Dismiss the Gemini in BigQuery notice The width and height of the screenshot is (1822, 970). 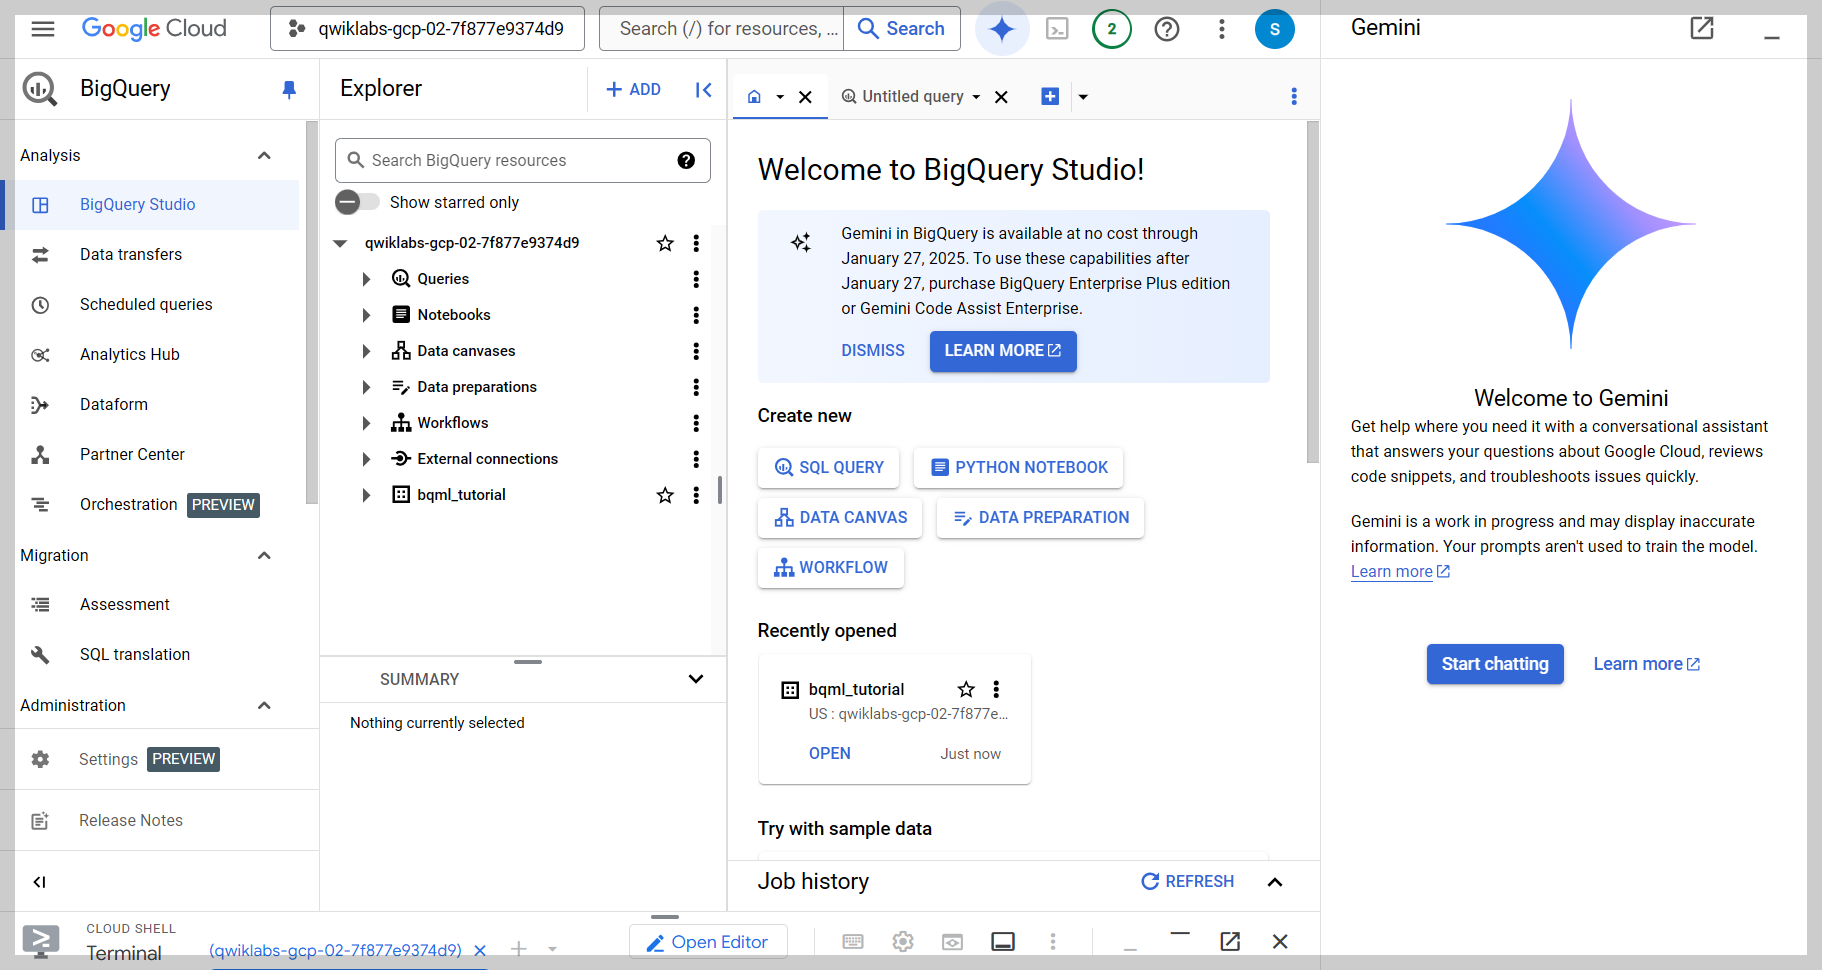pos(873,351)
